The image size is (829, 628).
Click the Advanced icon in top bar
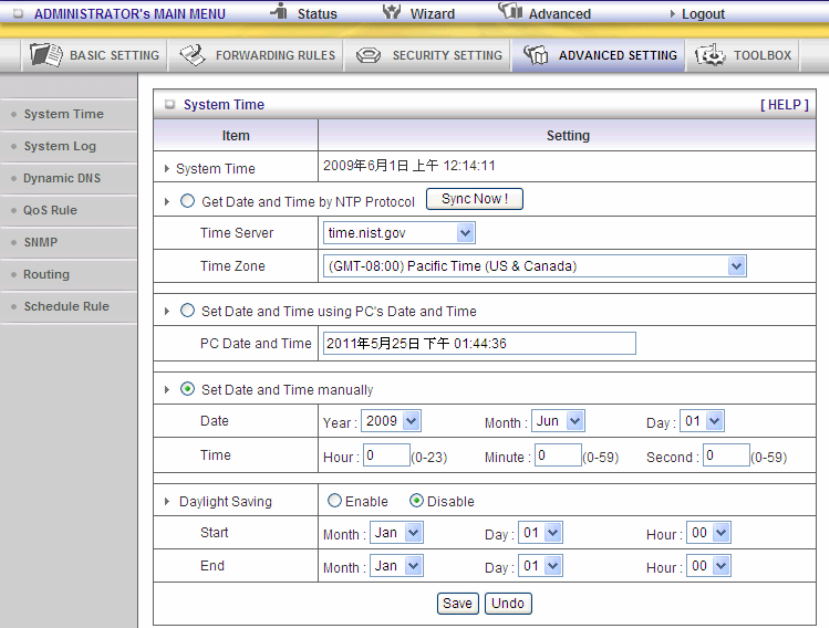[x=510, y=12]
